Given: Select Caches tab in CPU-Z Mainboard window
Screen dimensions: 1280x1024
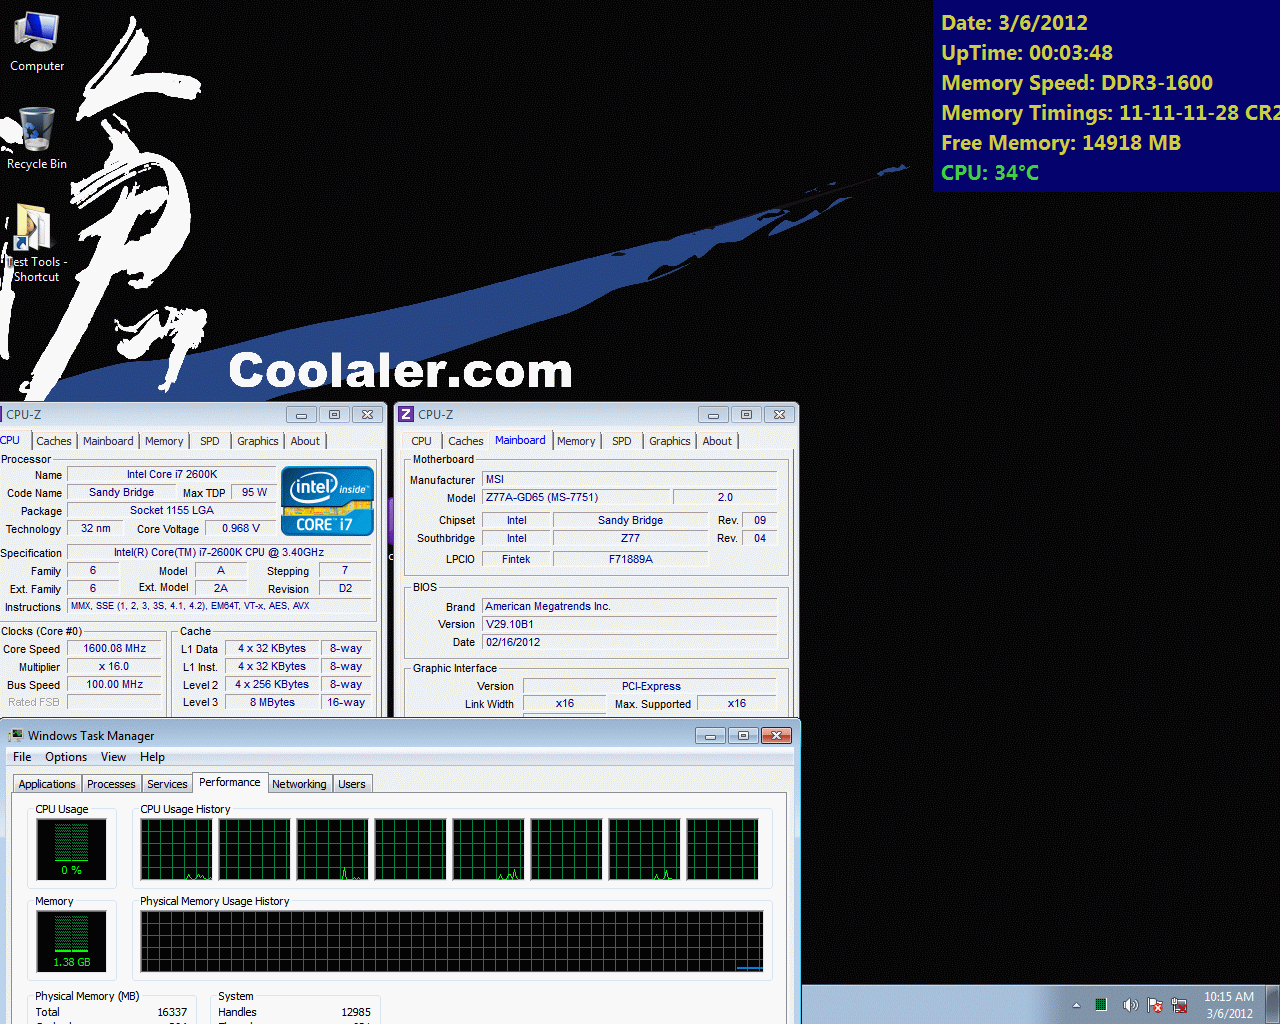Looking at the screenshot, I should pos(466,441).
